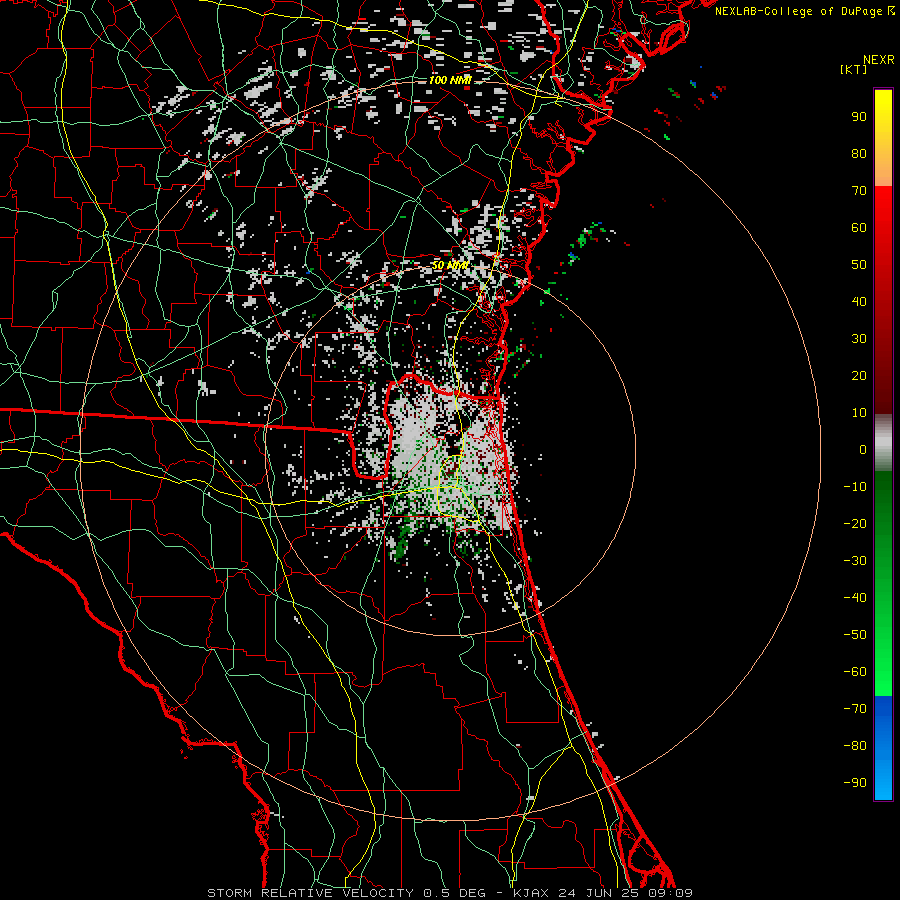The height and width of the screenshot is (900, 900).
Task: Click the -80 value on the velocity scale
Action: point(855,746)
